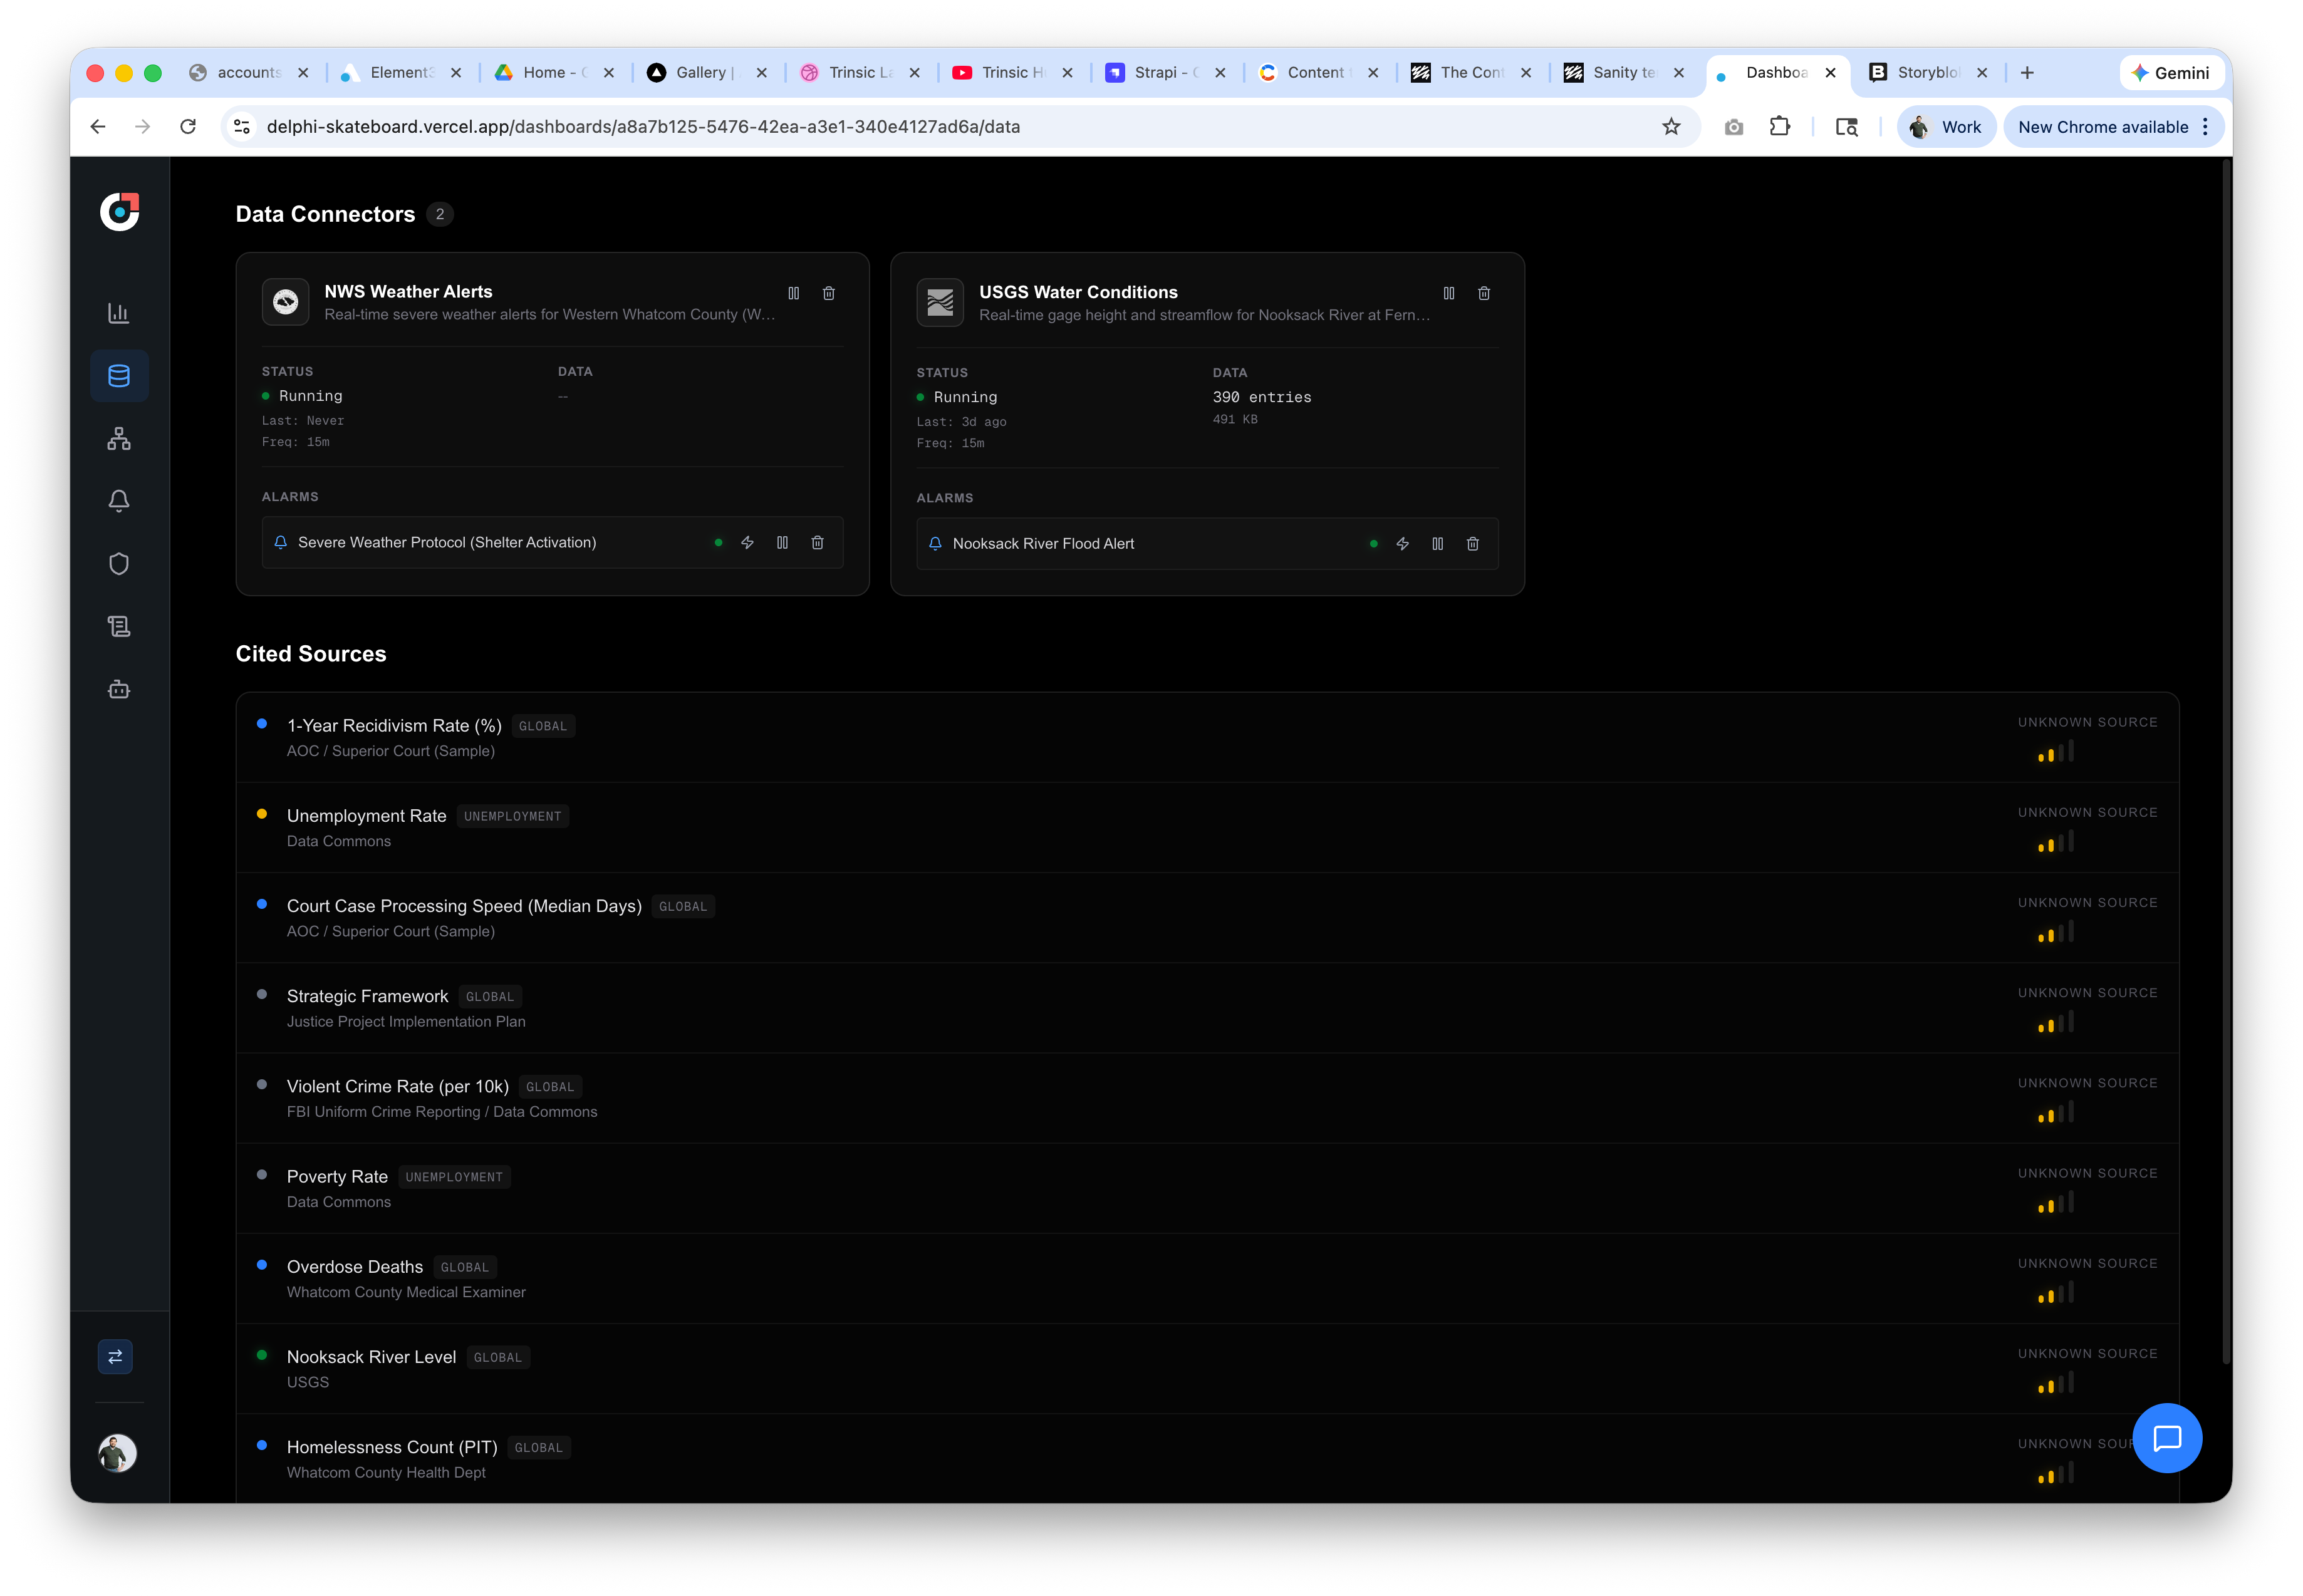Open the bell alarms sidebar icon
The image size is (2303, 1596).
point(119,501)
